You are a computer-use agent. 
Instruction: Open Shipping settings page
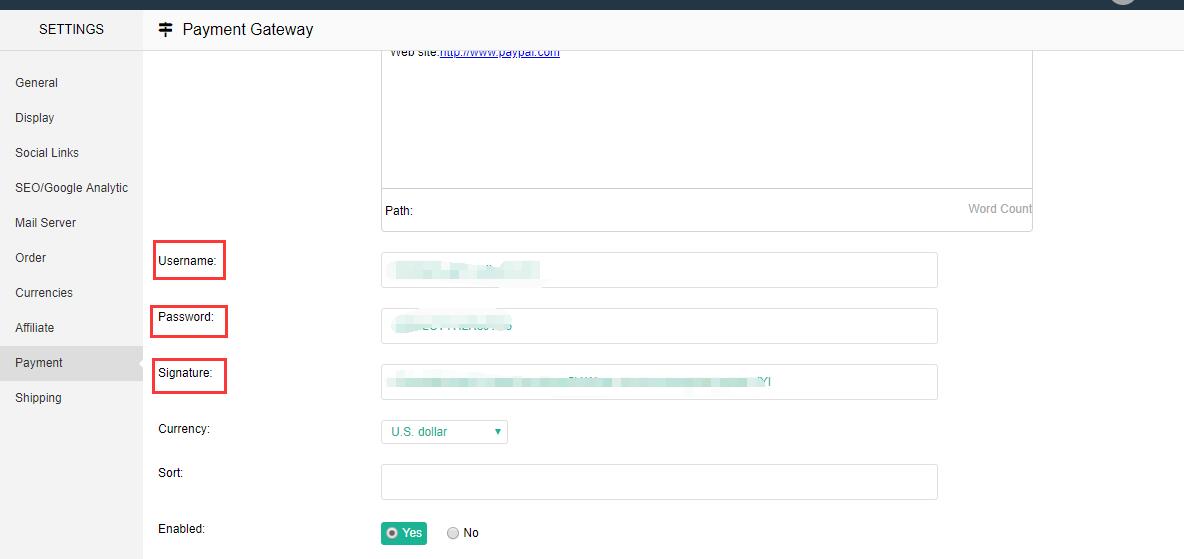pos(38,398)
